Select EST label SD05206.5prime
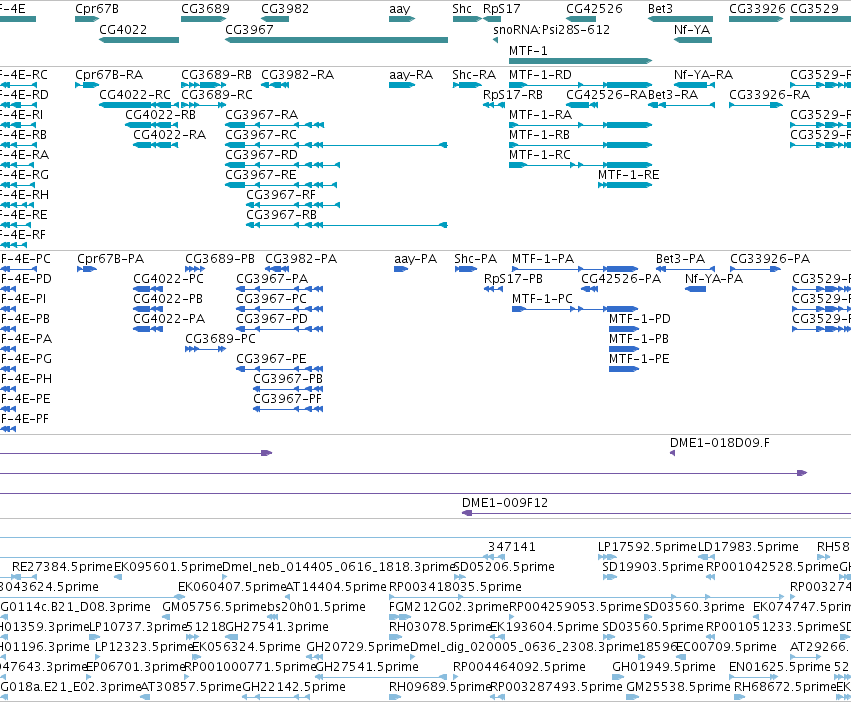Viewport: 851px width, 702px height. [504, 567]
